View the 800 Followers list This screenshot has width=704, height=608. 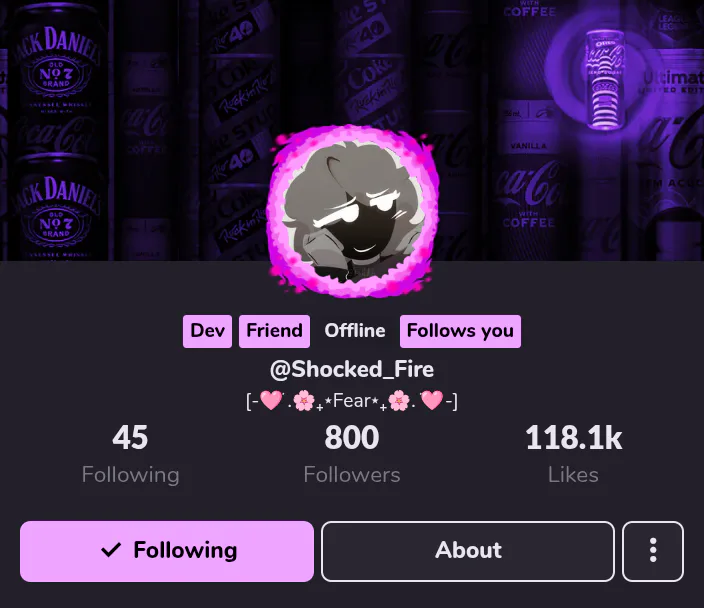[x=352, y=454]
